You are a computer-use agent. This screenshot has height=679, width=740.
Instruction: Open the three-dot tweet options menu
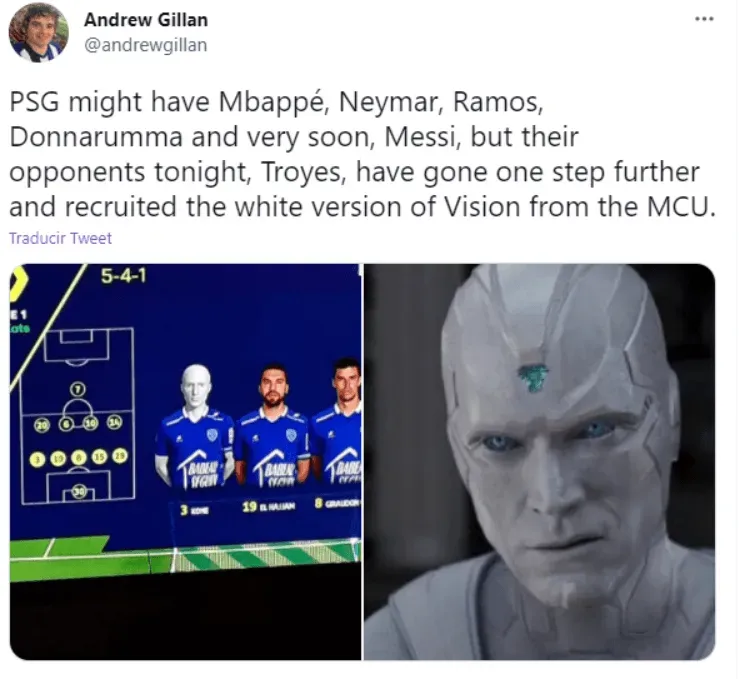click(x=704, y=19)
